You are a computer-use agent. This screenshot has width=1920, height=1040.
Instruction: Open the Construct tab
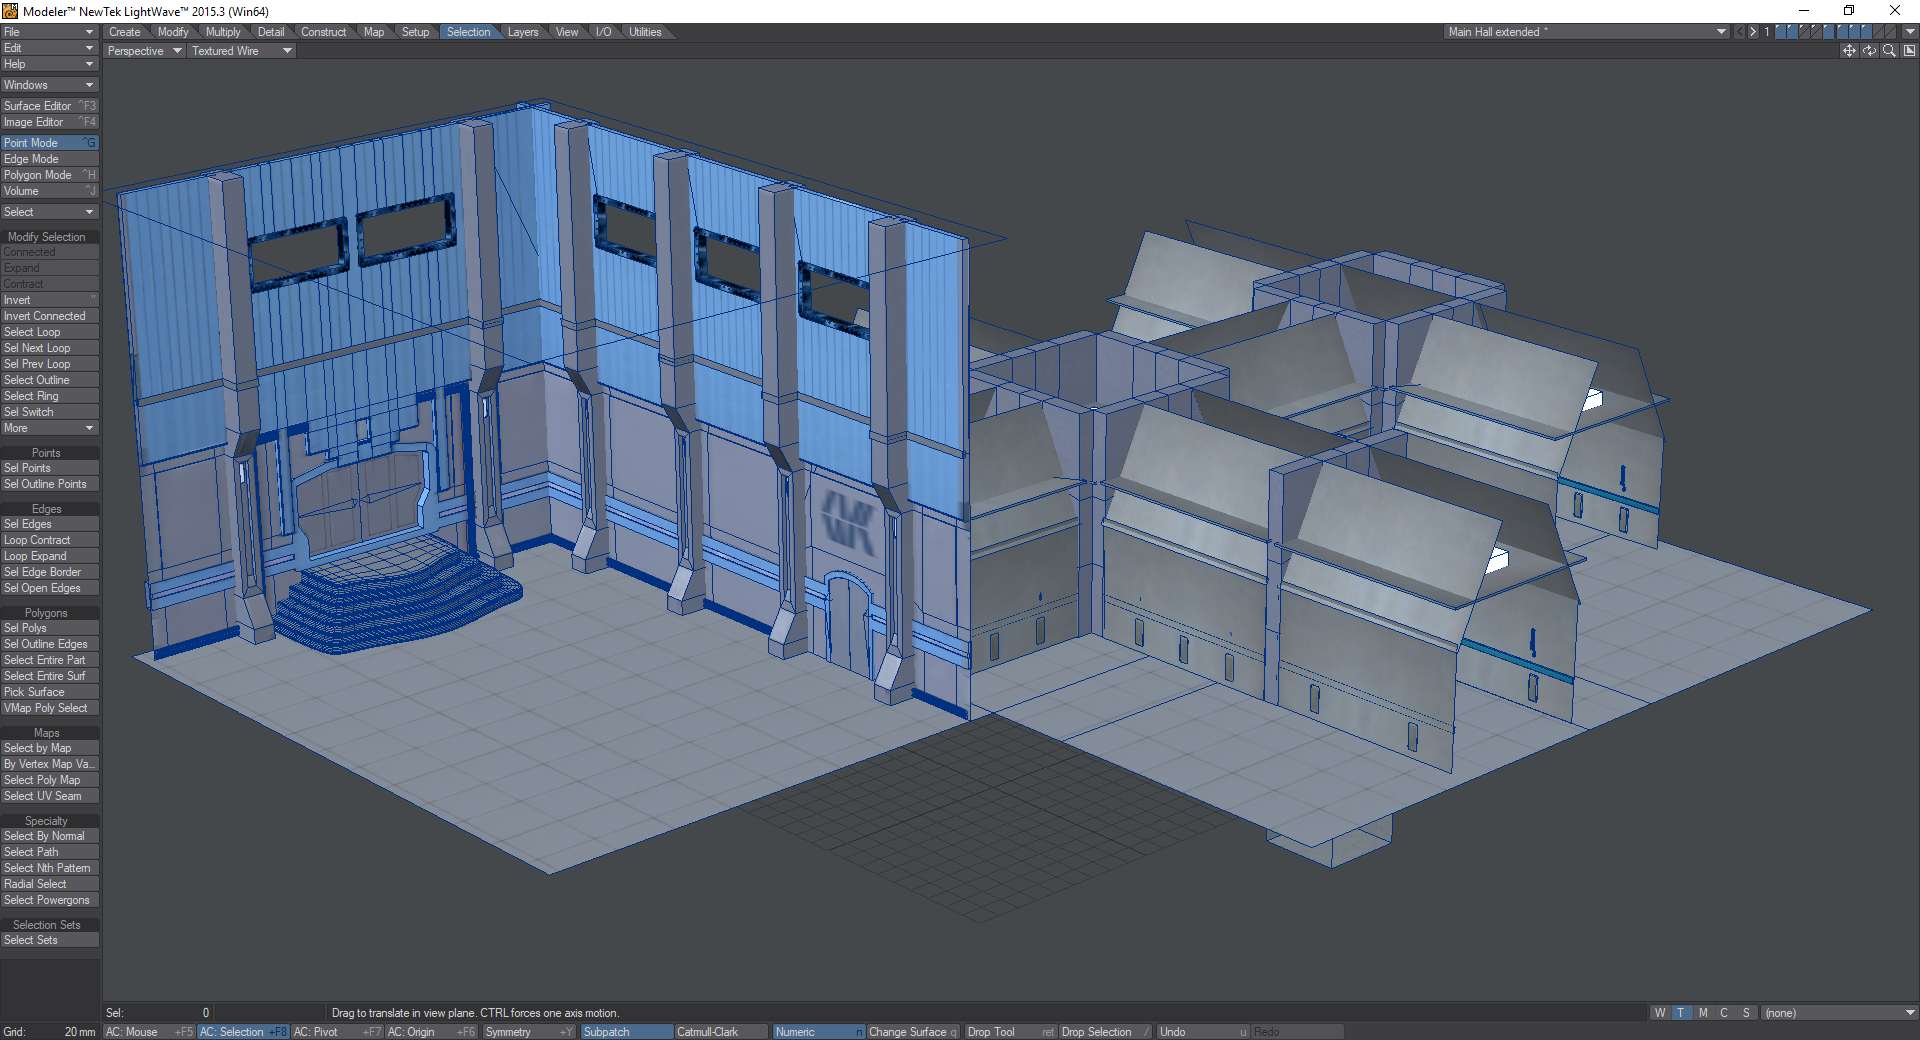(x=324, y=32)
